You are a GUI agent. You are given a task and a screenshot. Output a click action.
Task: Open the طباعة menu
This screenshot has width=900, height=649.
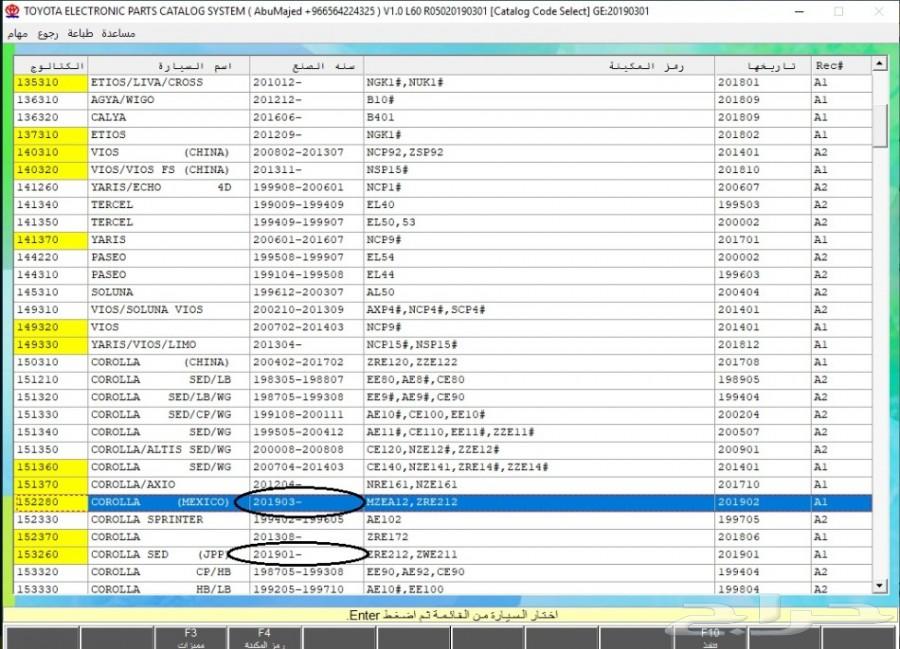(80, 34)
